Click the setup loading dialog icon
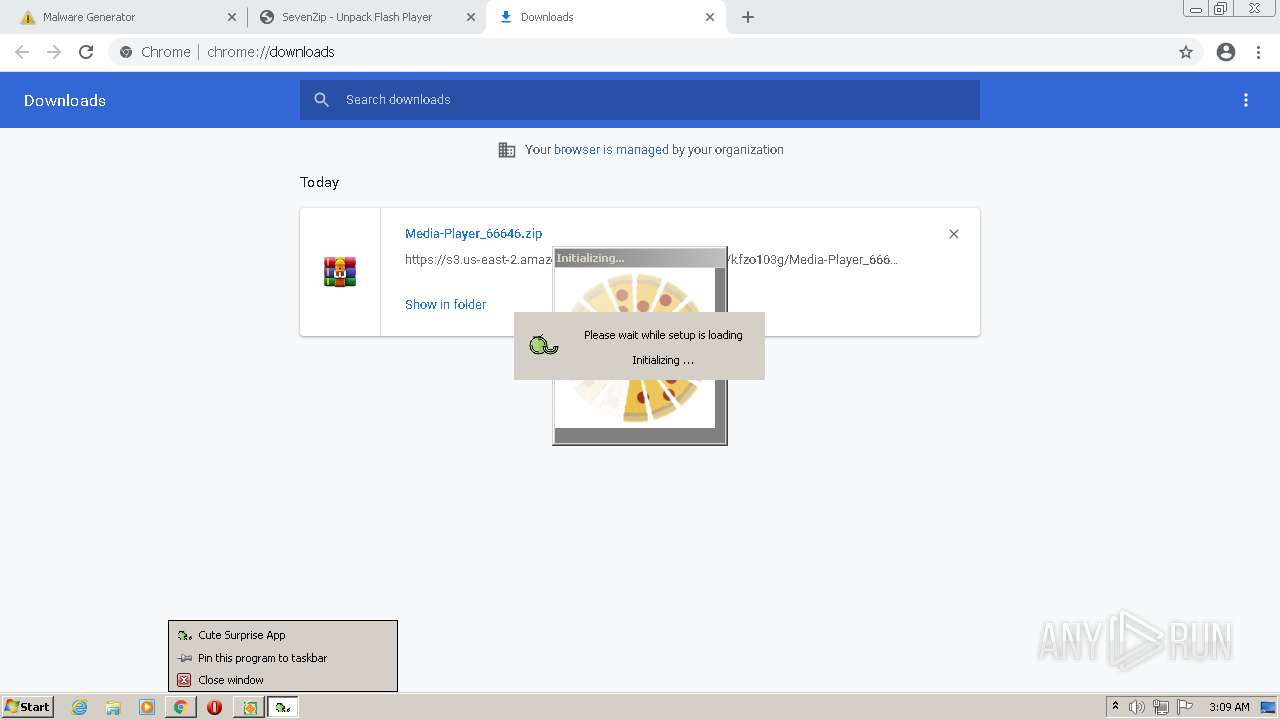Viewport: 1280px width, 720px height. pyautogui.click(x=544, y=346)
